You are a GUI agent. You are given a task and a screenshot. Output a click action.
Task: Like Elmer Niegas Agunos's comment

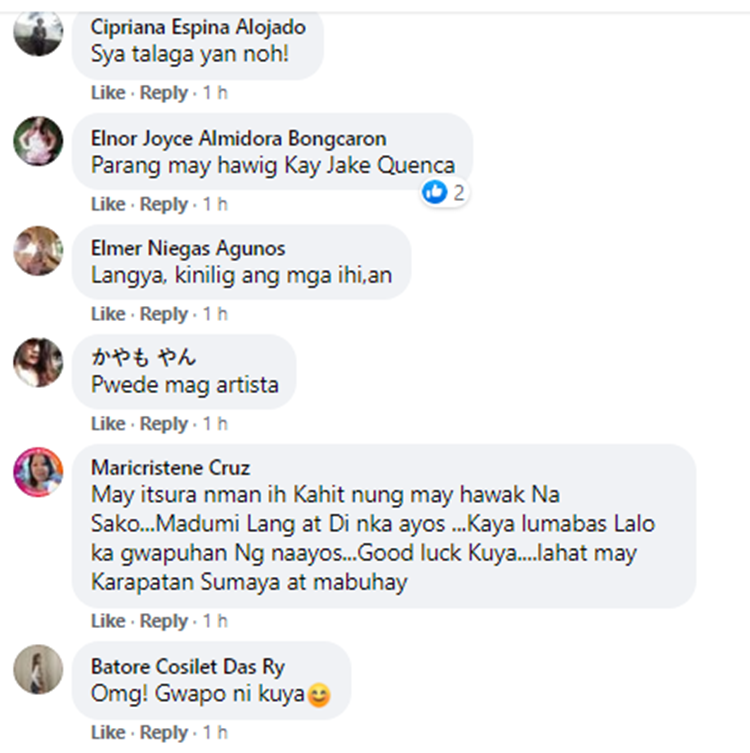[x=108, y=314]
